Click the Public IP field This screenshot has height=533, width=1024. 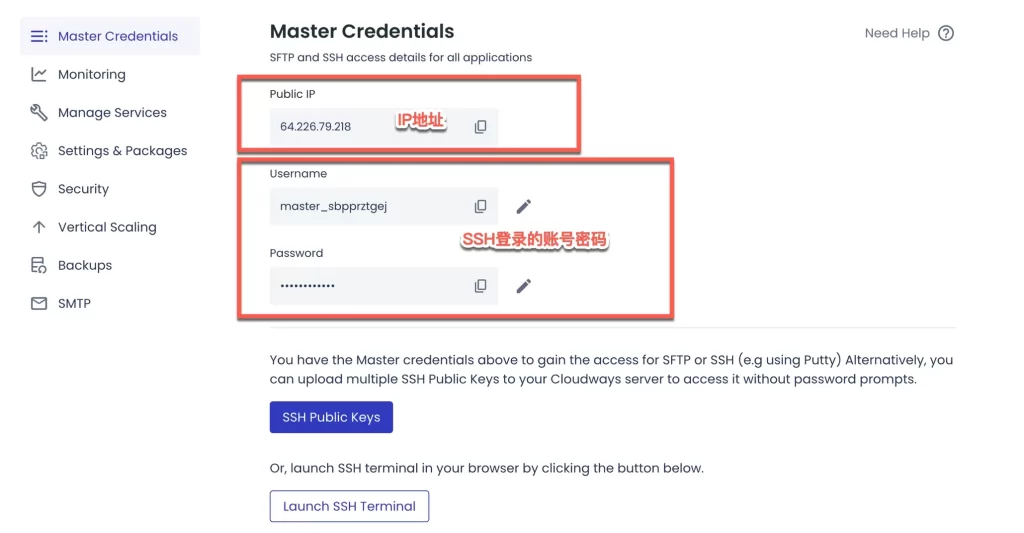384,127
